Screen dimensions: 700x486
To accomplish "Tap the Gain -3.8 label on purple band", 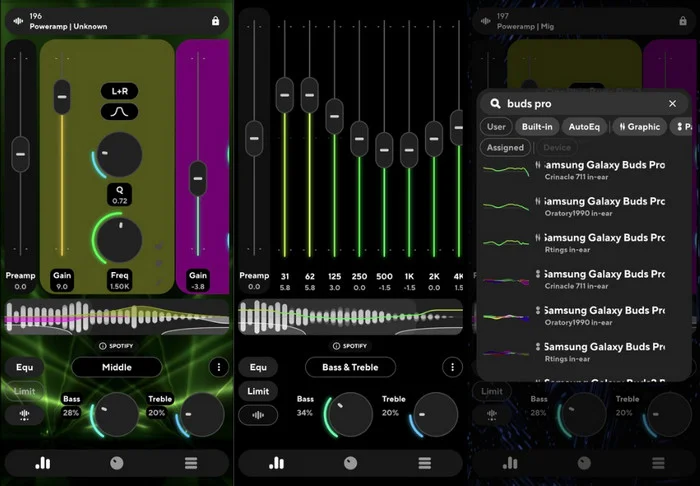I will (198, 281).
